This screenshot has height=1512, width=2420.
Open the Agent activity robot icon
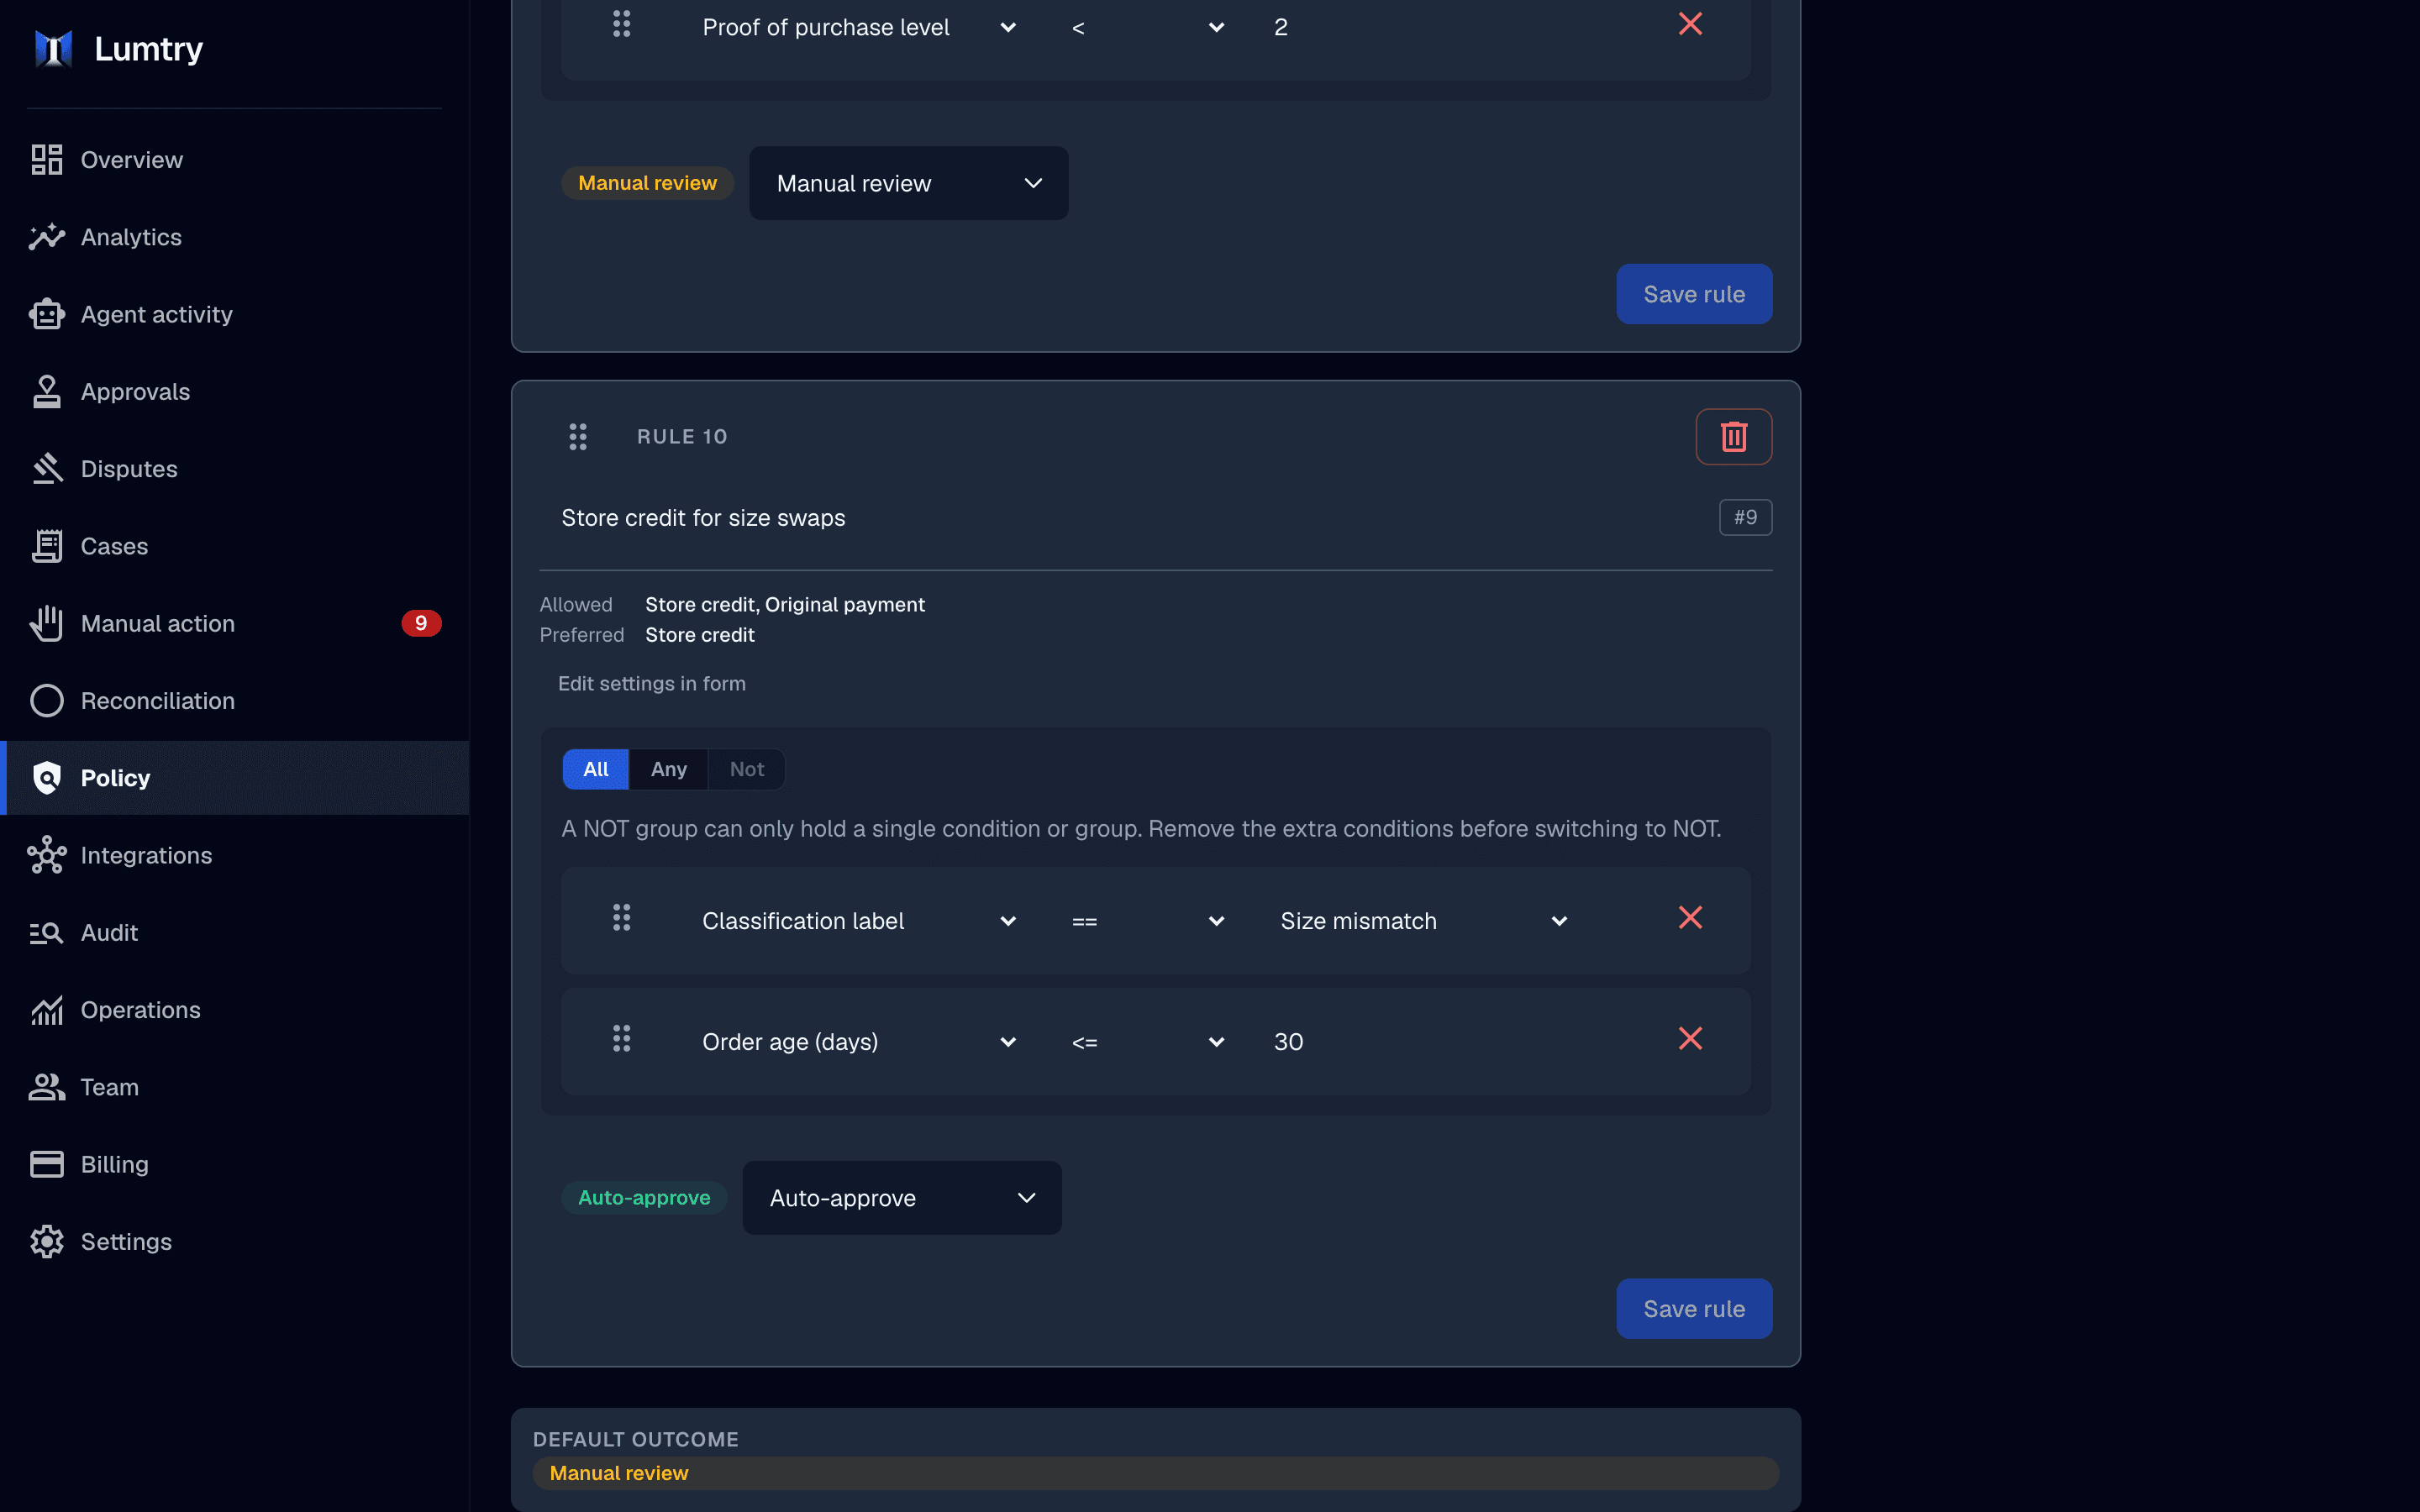[47, 314]
